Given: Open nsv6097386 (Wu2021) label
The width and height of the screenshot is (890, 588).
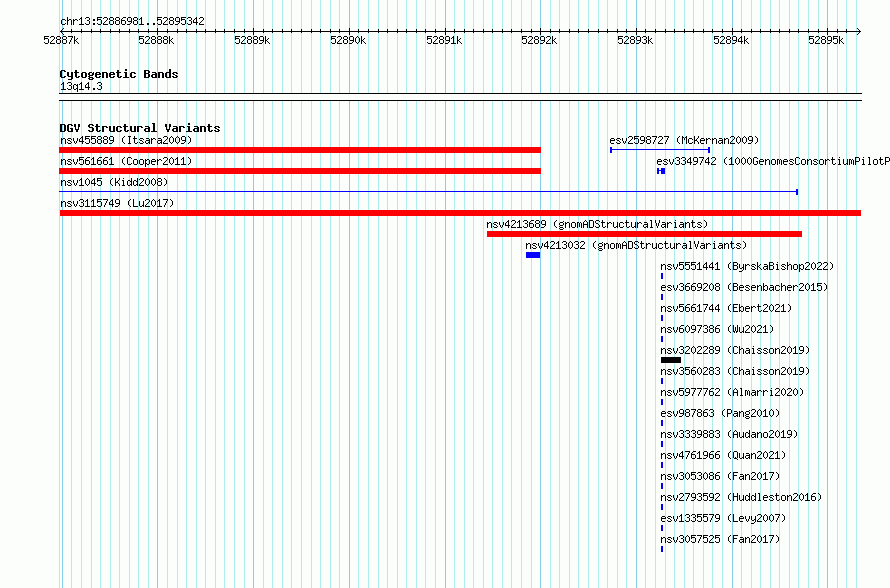Looking at the screenshot, I should tap(717, 329).
